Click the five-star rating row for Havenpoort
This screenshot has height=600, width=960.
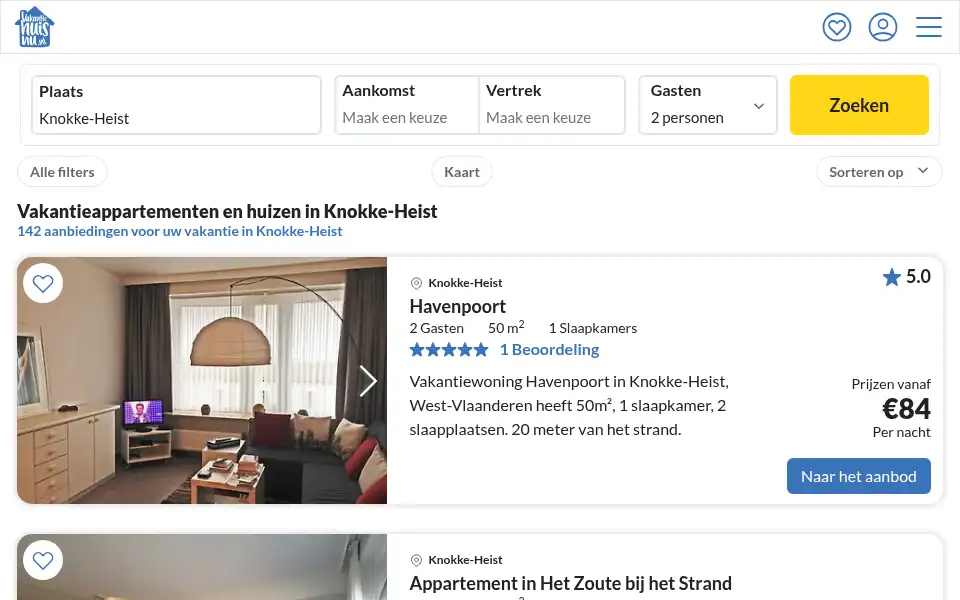449,350
